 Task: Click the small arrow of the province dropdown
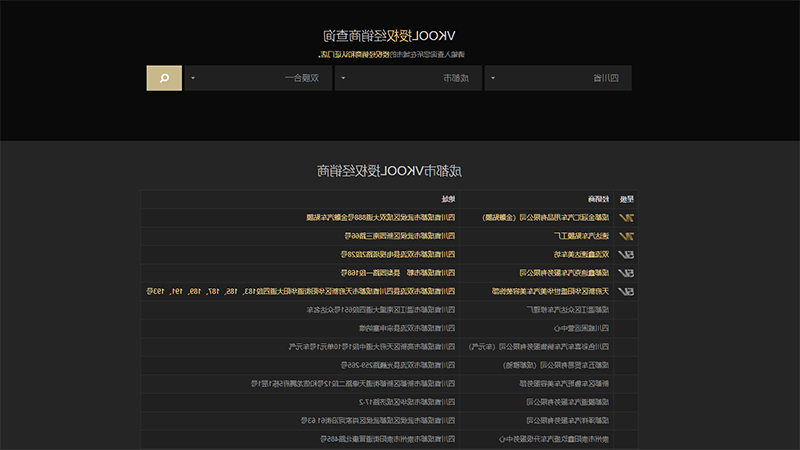[493, 78]
